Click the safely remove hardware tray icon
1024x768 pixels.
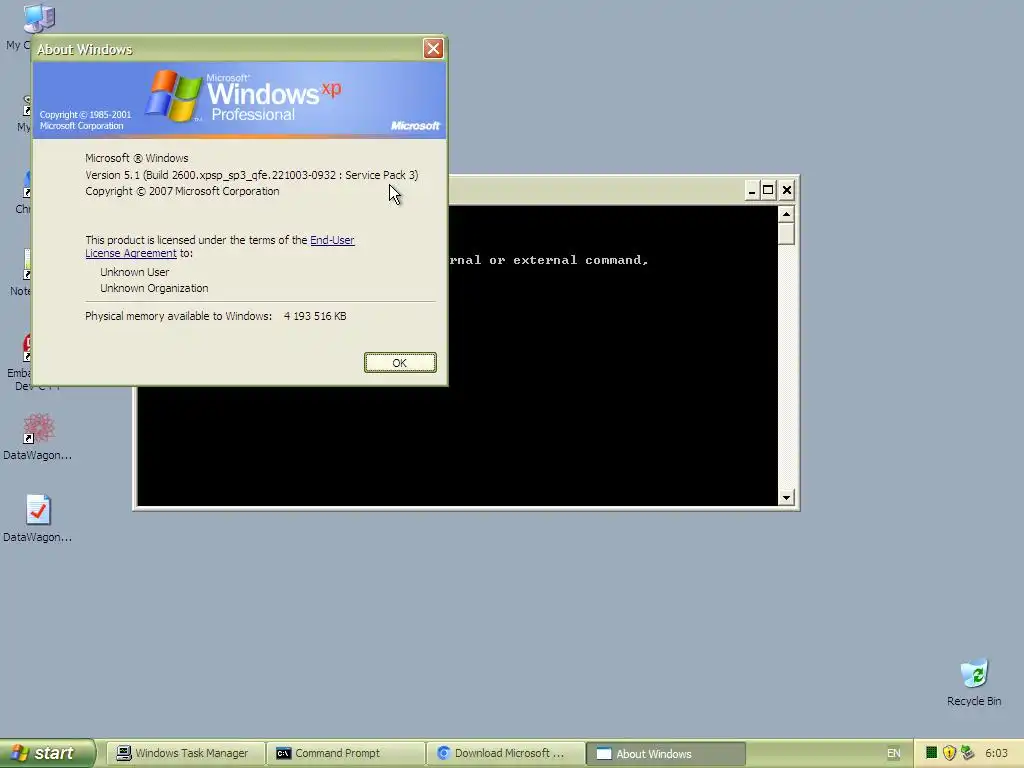pos(967,752)
